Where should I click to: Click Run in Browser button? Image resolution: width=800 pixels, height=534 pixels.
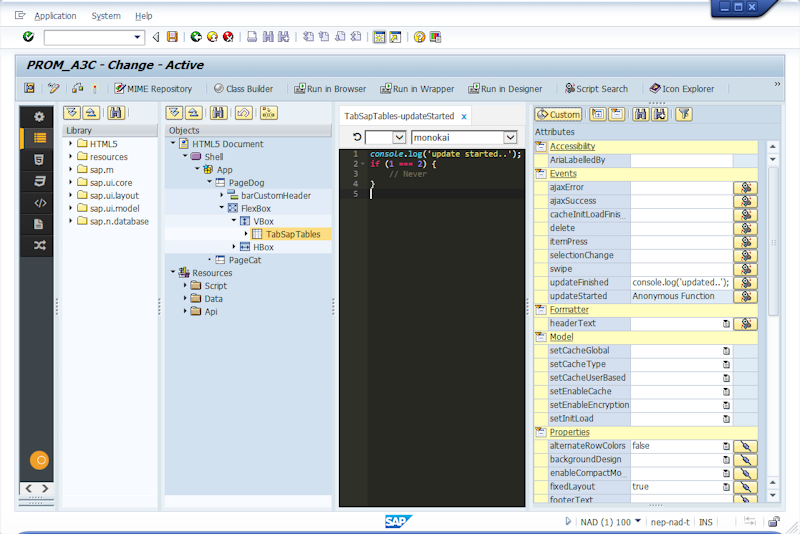coord(330,89)
